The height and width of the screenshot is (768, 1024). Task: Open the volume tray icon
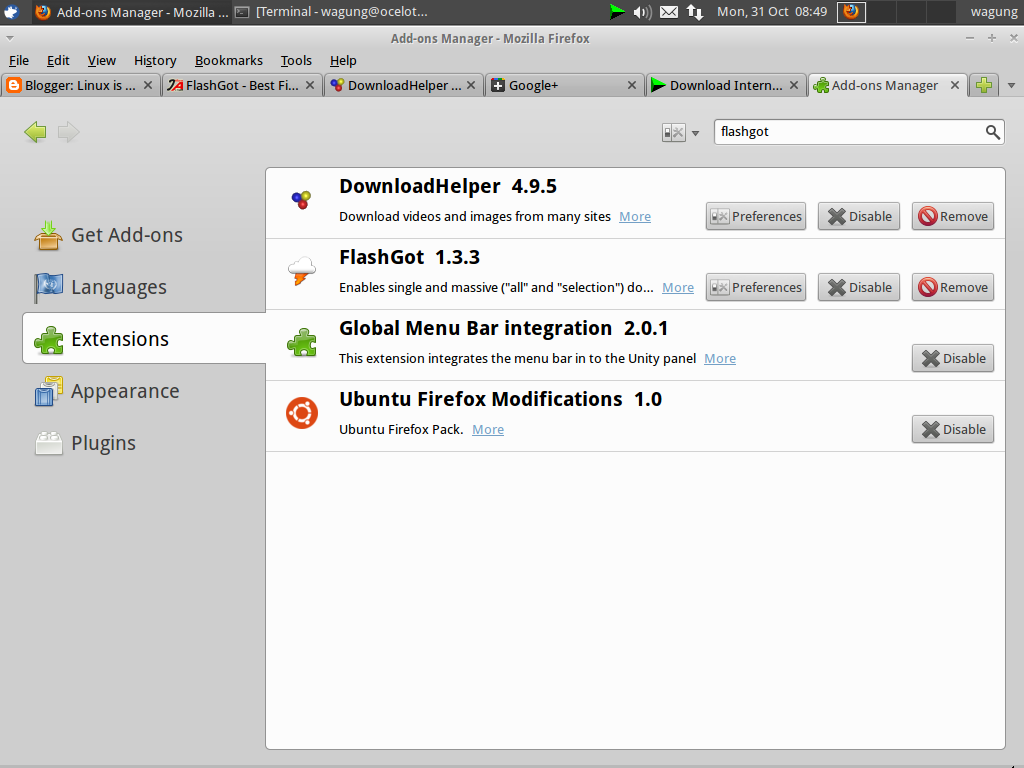642,12
